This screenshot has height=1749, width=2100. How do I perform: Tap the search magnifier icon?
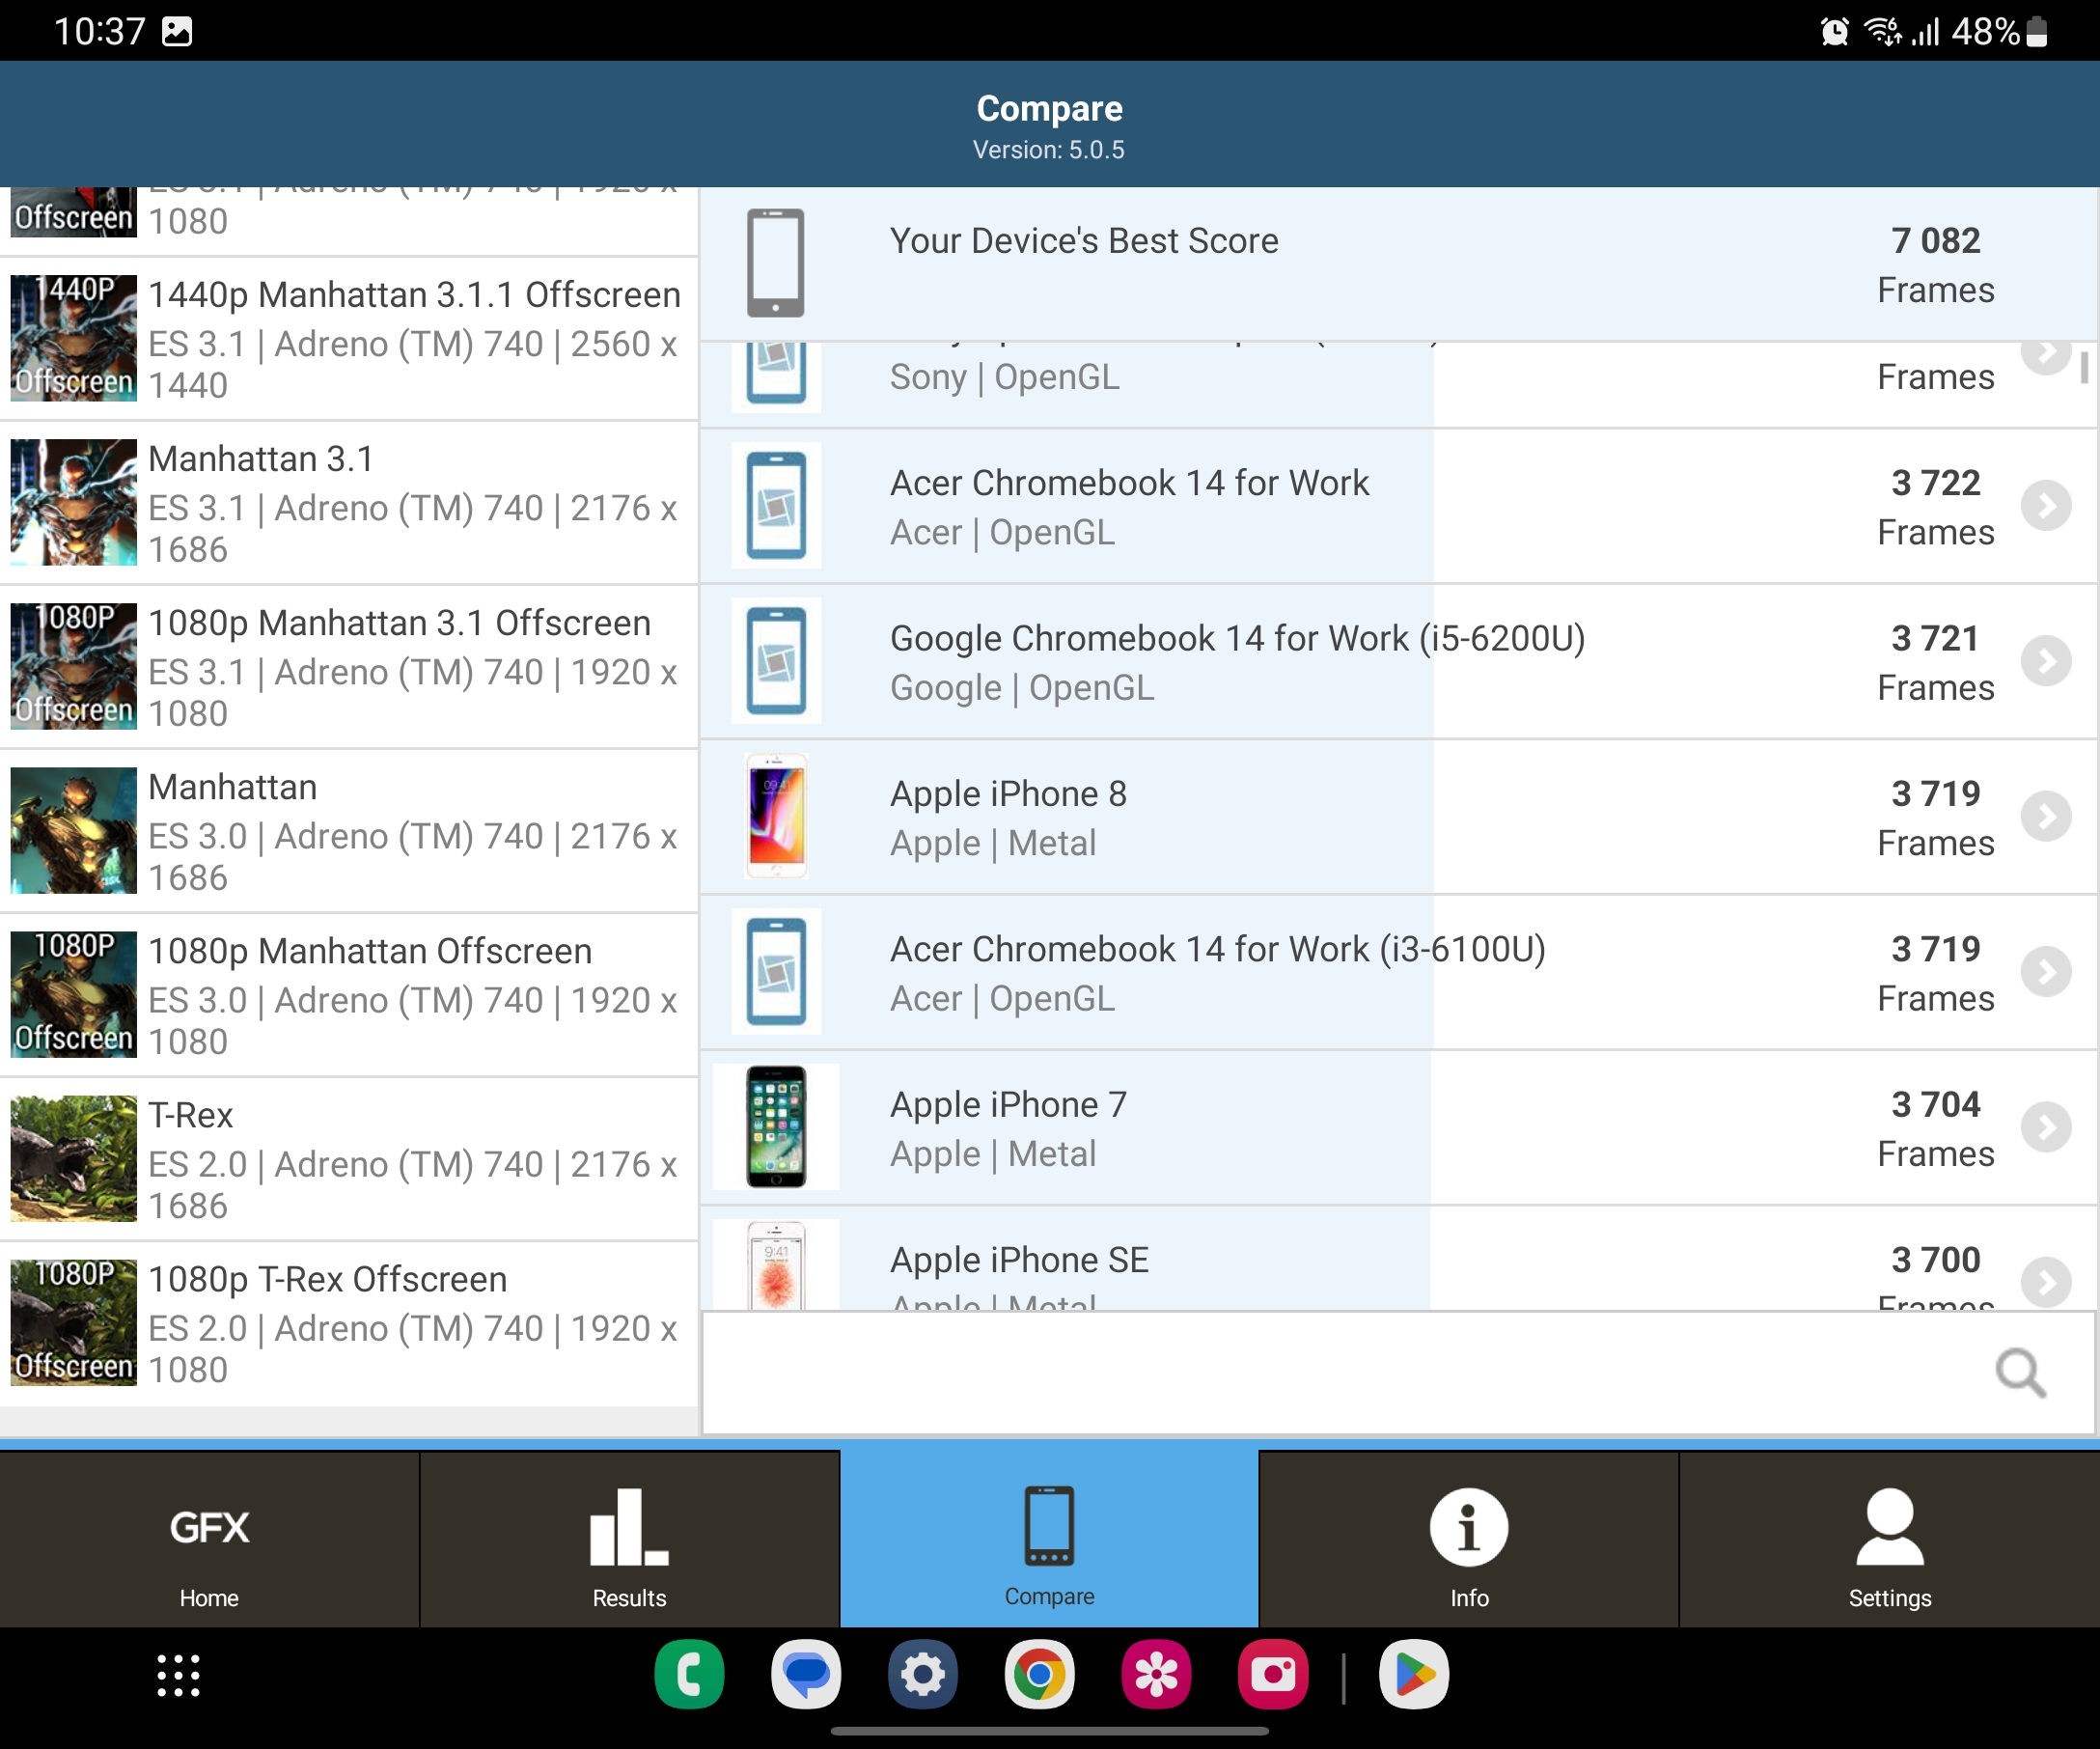[x=2019, y=1372]
